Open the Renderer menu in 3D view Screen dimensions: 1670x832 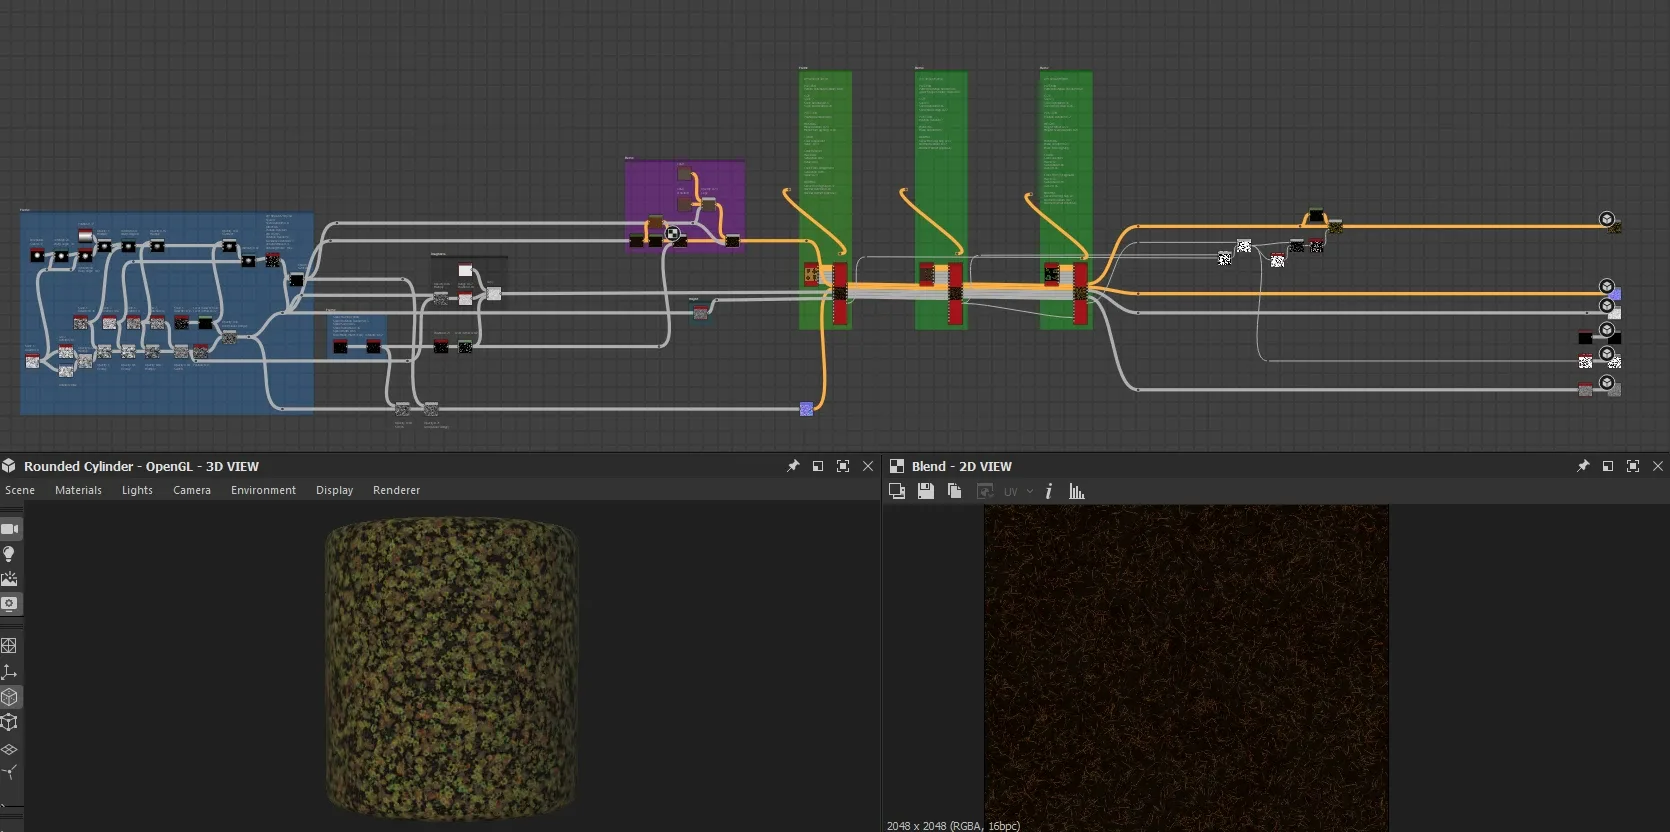pyautogui.click(x=396, y=490)
